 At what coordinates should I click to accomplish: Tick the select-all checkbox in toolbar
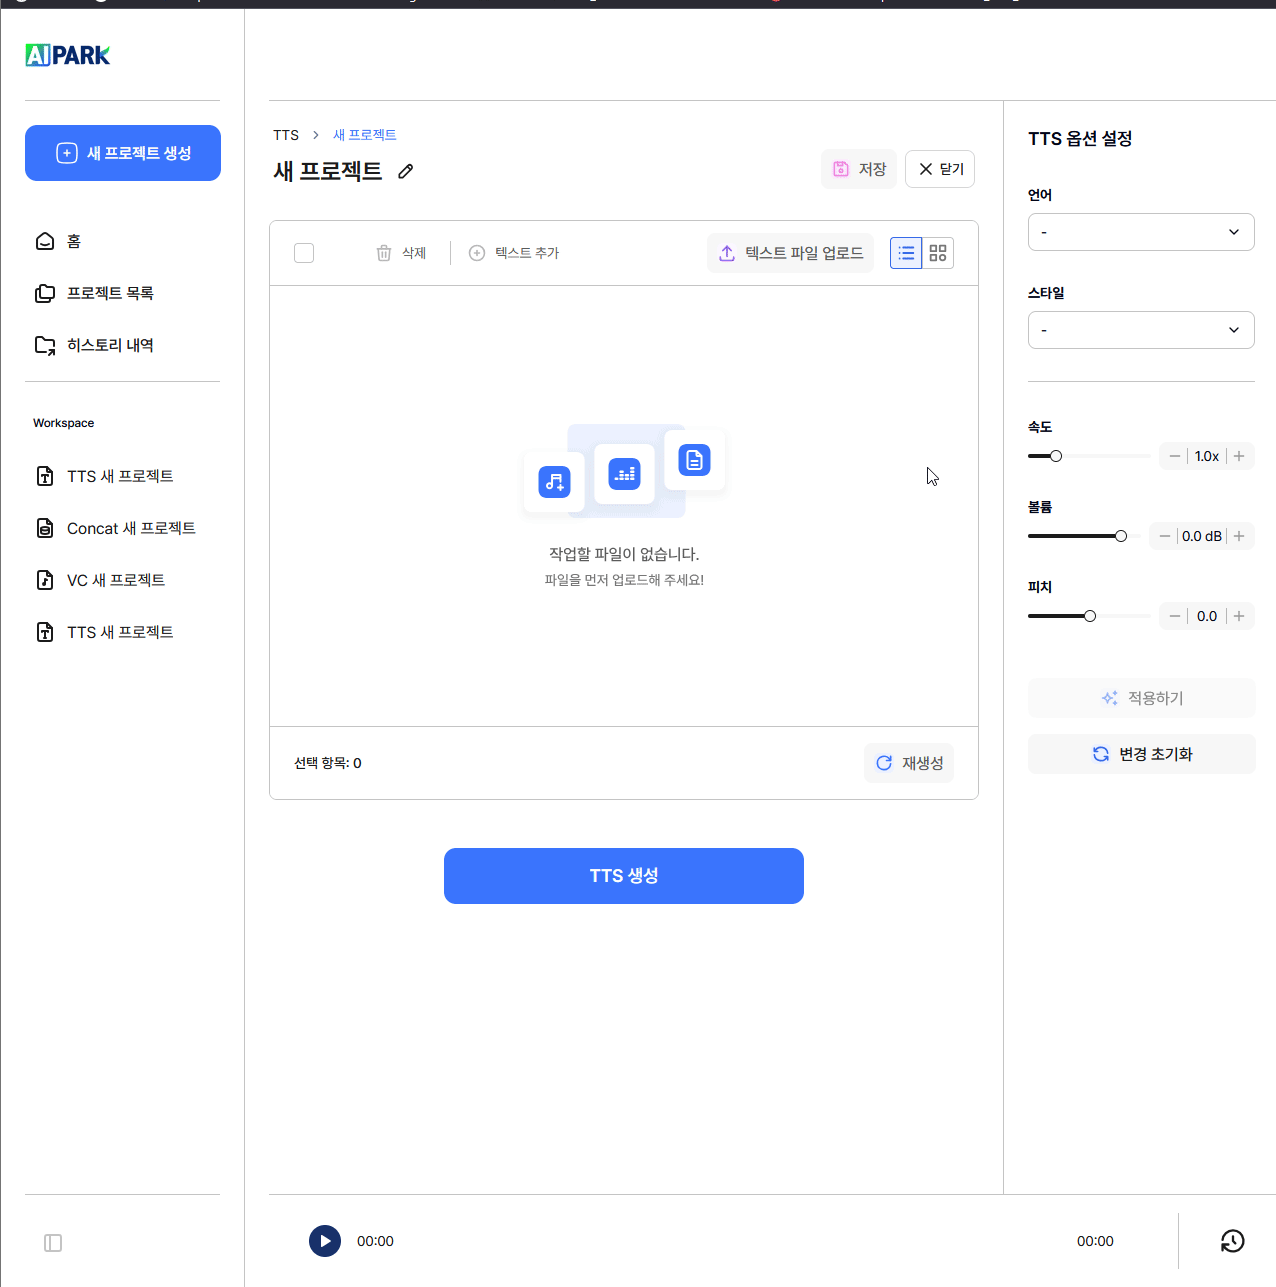(304, 253)
